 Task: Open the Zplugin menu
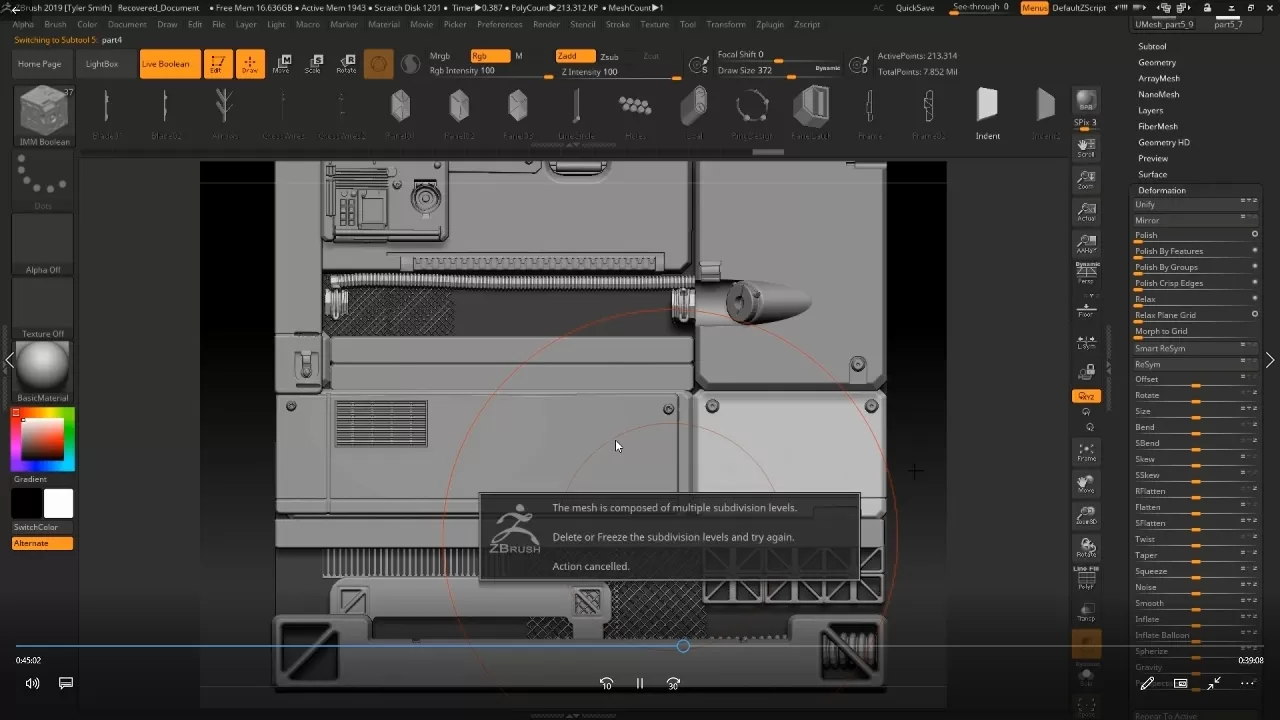pyautogui.click(x=770, y=24)
